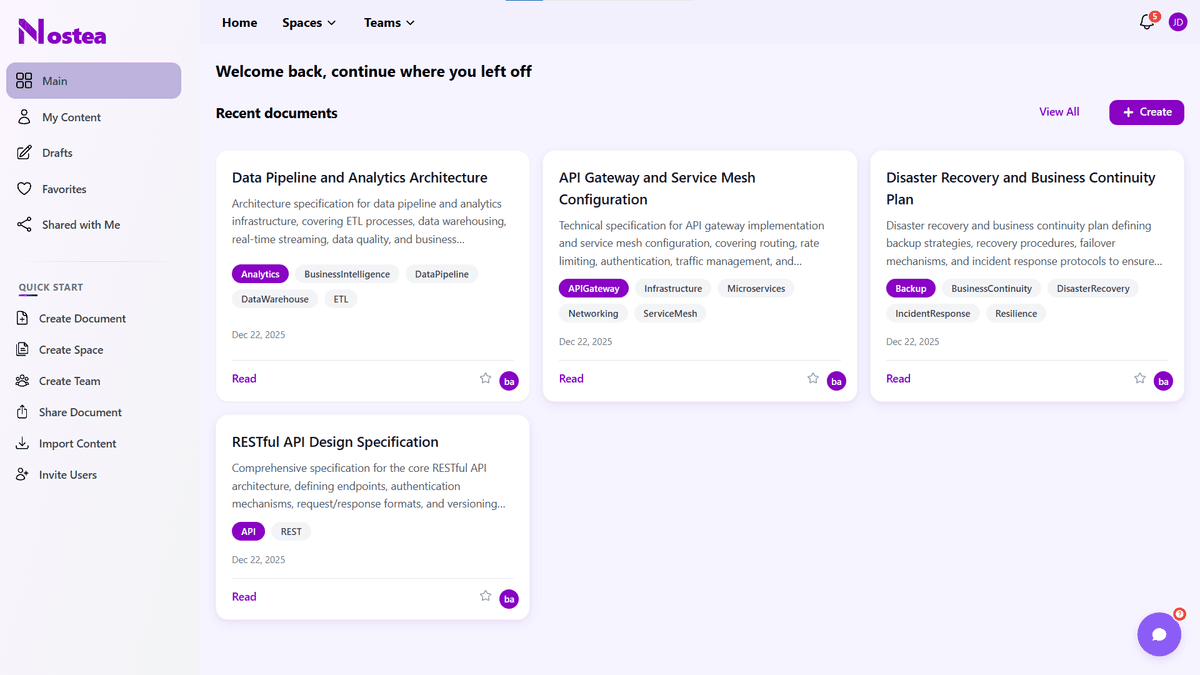
Task: Star the Data Pipeline and Analytics document
Action: [485, 379]
